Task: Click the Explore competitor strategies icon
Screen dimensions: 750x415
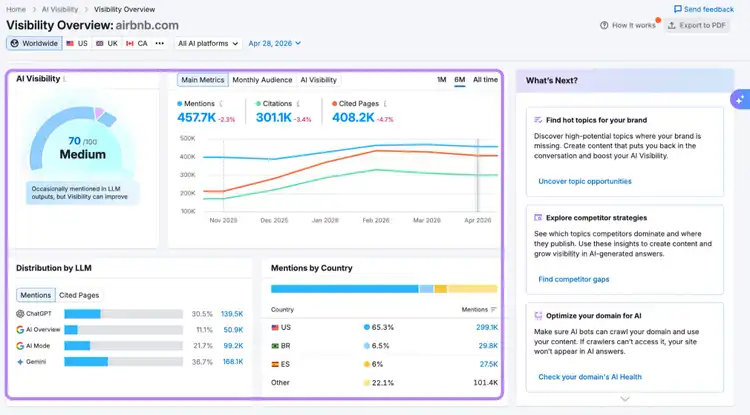Action: point(538,218)
